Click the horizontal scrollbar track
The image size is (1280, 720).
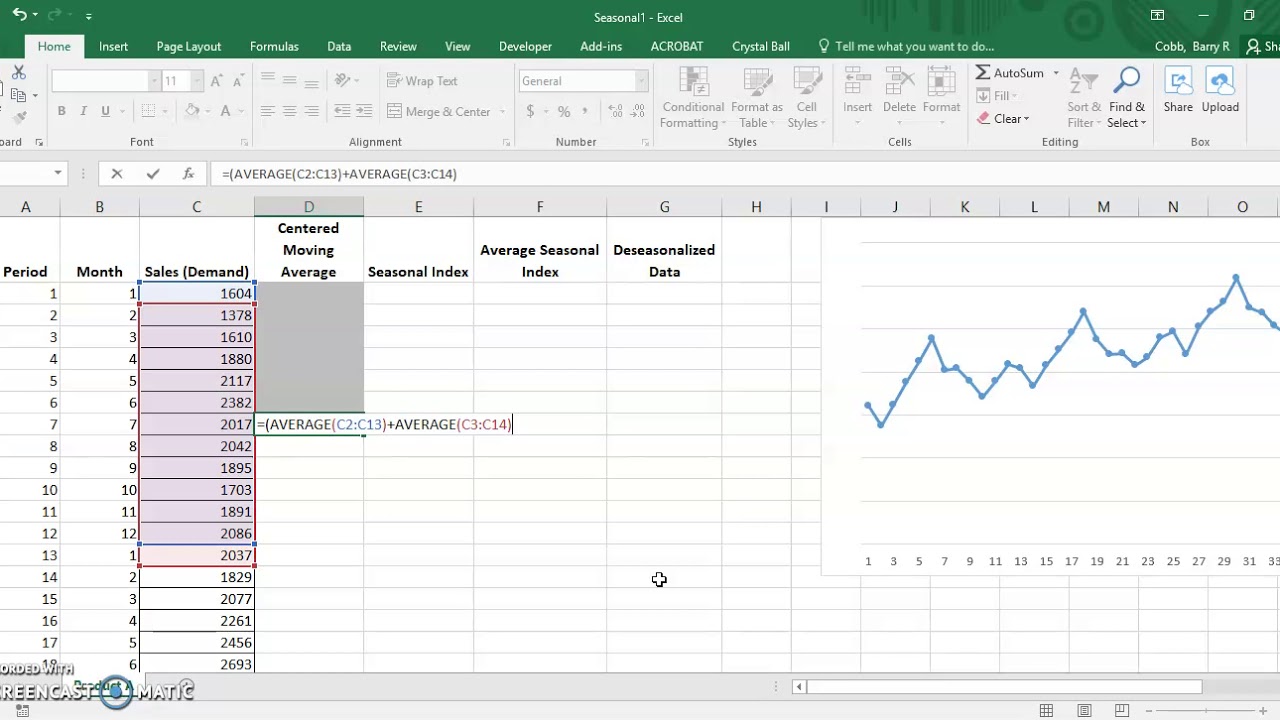[1005, 687]
